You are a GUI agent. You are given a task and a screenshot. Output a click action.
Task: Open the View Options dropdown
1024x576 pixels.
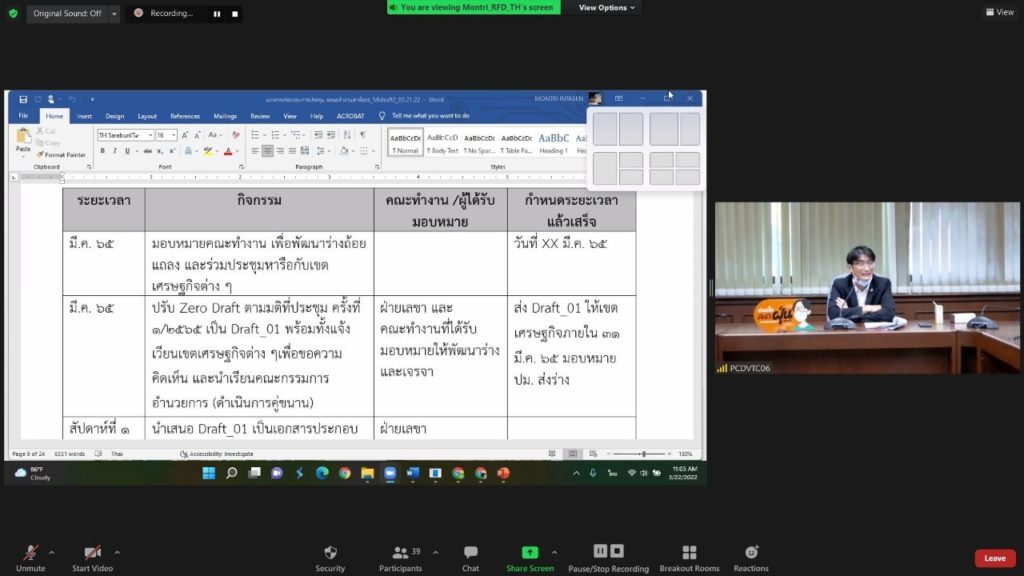(x=607, y=8)
